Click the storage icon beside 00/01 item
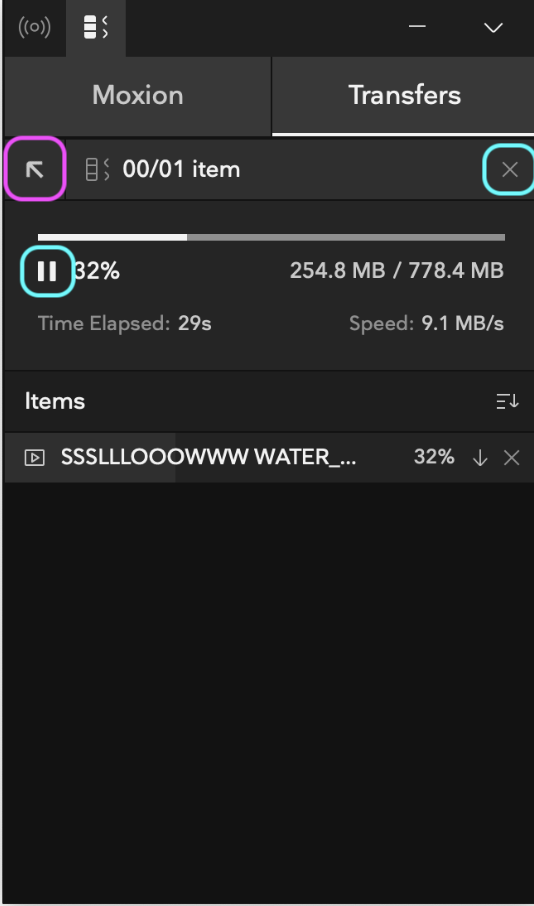The width and height of the screenshot is (534, 906). (x=97, y=169)
